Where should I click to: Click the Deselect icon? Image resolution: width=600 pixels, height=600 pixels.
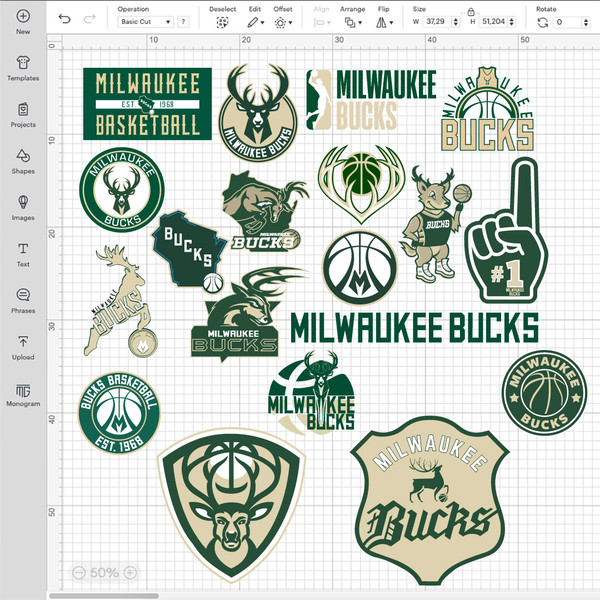(x=222, y=23)
